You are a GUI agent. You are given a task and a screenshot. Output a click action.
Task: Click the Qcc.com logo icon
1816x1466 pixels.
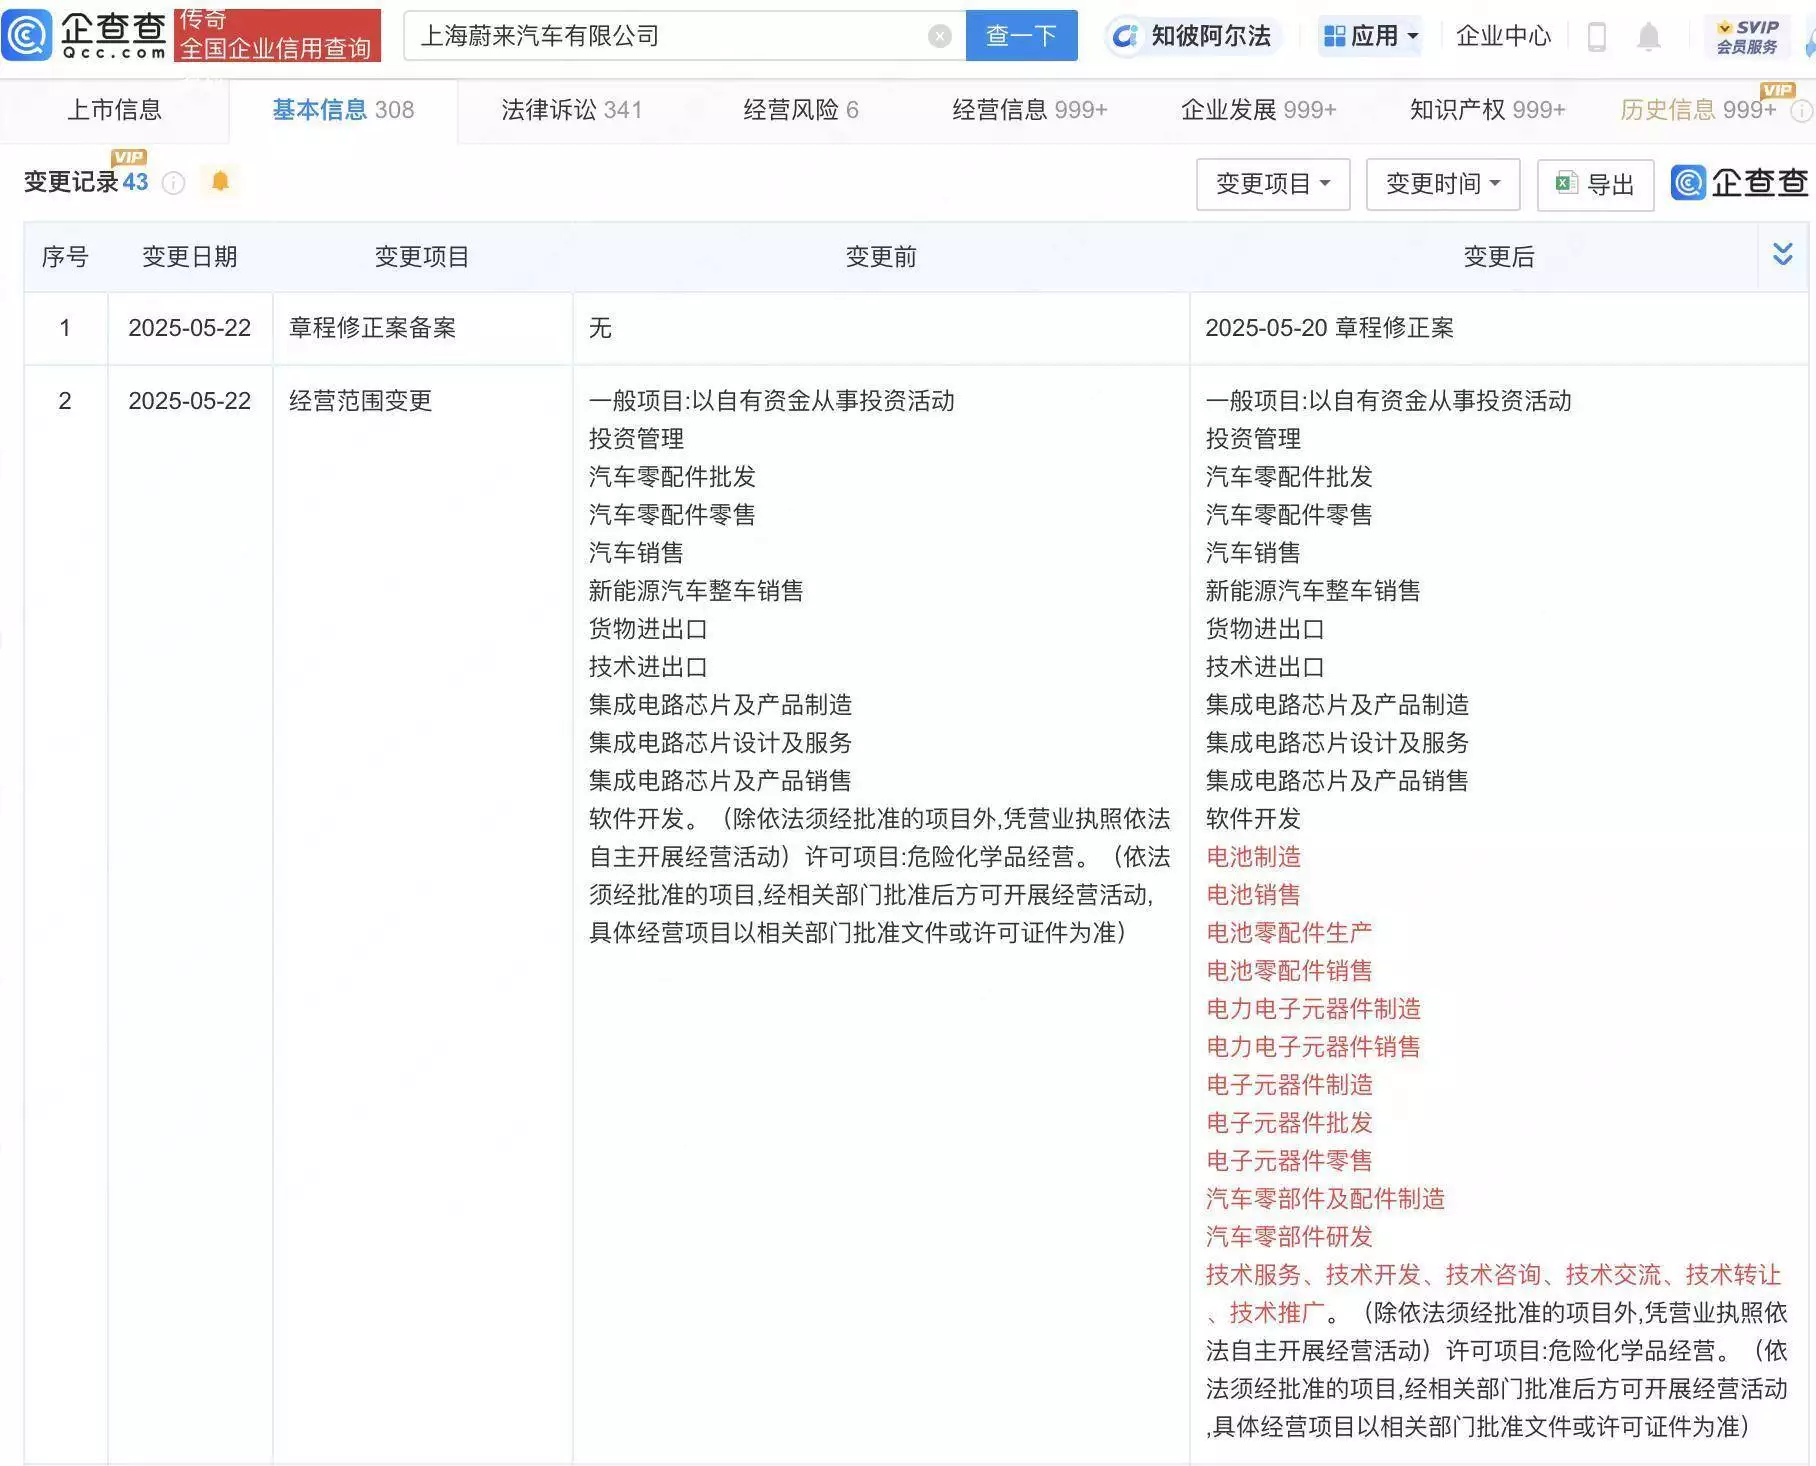click(27, 36)
